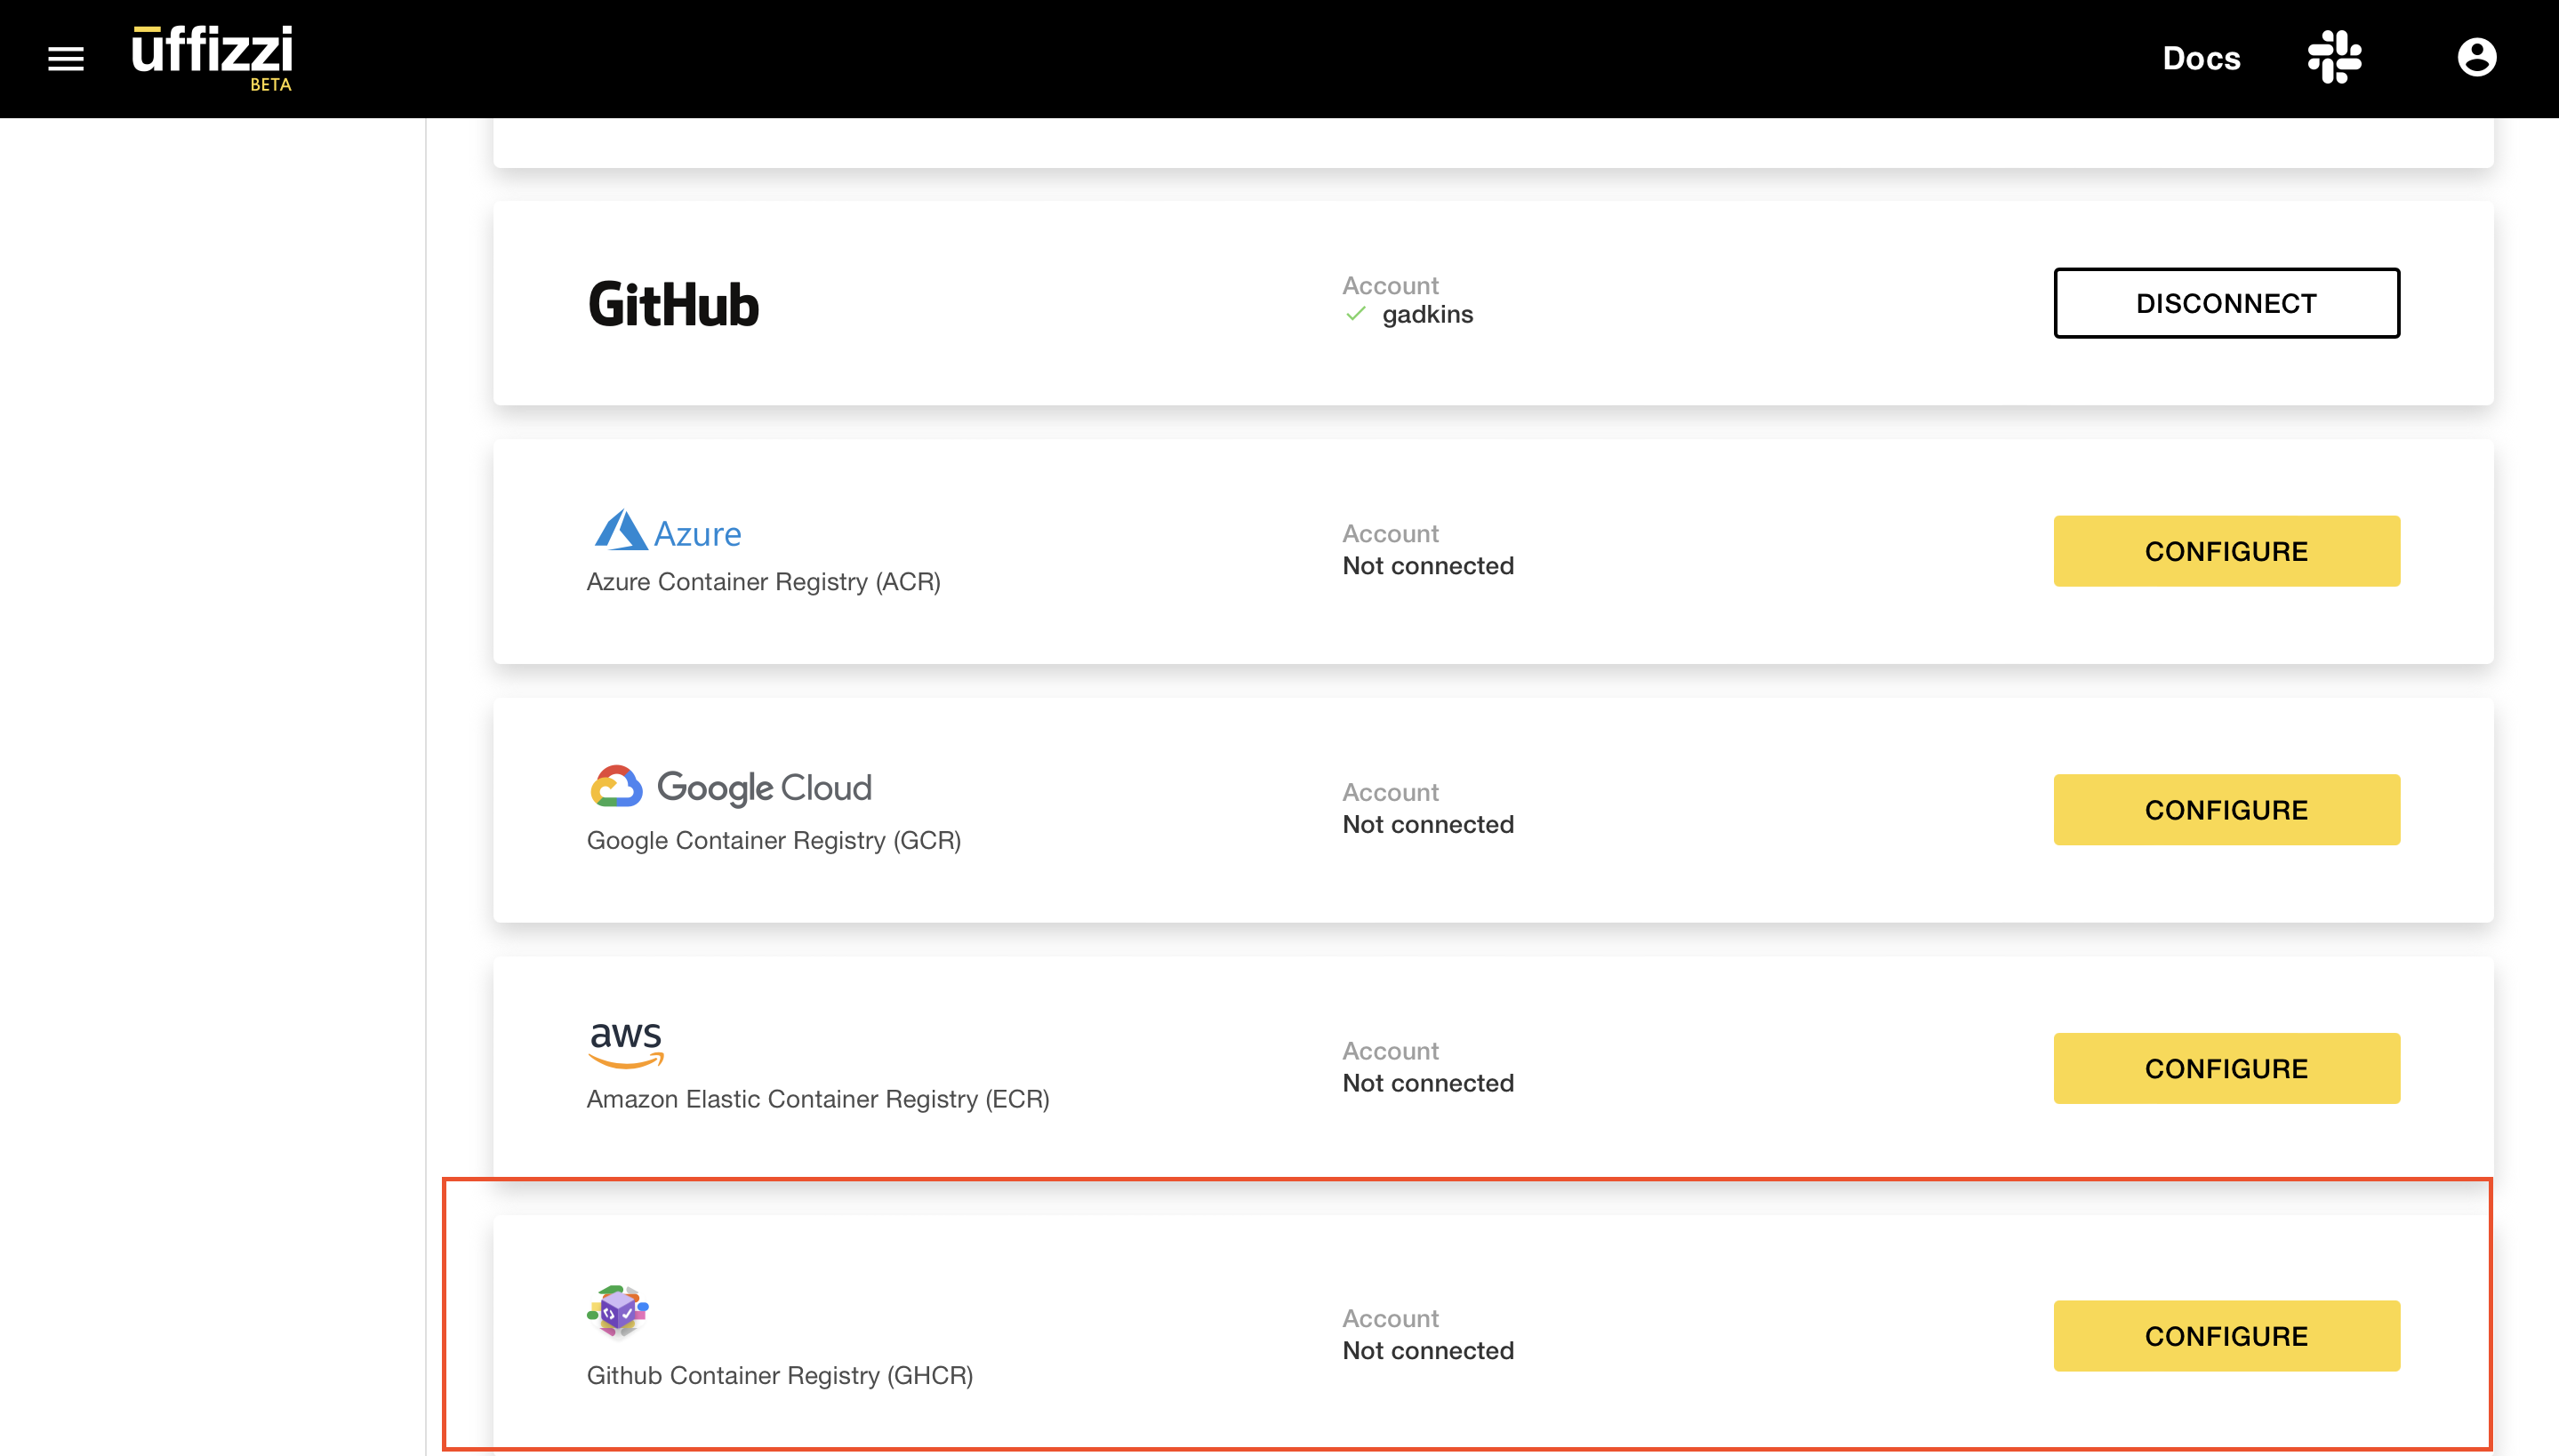The width and height of the screenshot is (2559, 1456).
Task: Open the hamburger navigation menu
Action: (x=66, y=59)
